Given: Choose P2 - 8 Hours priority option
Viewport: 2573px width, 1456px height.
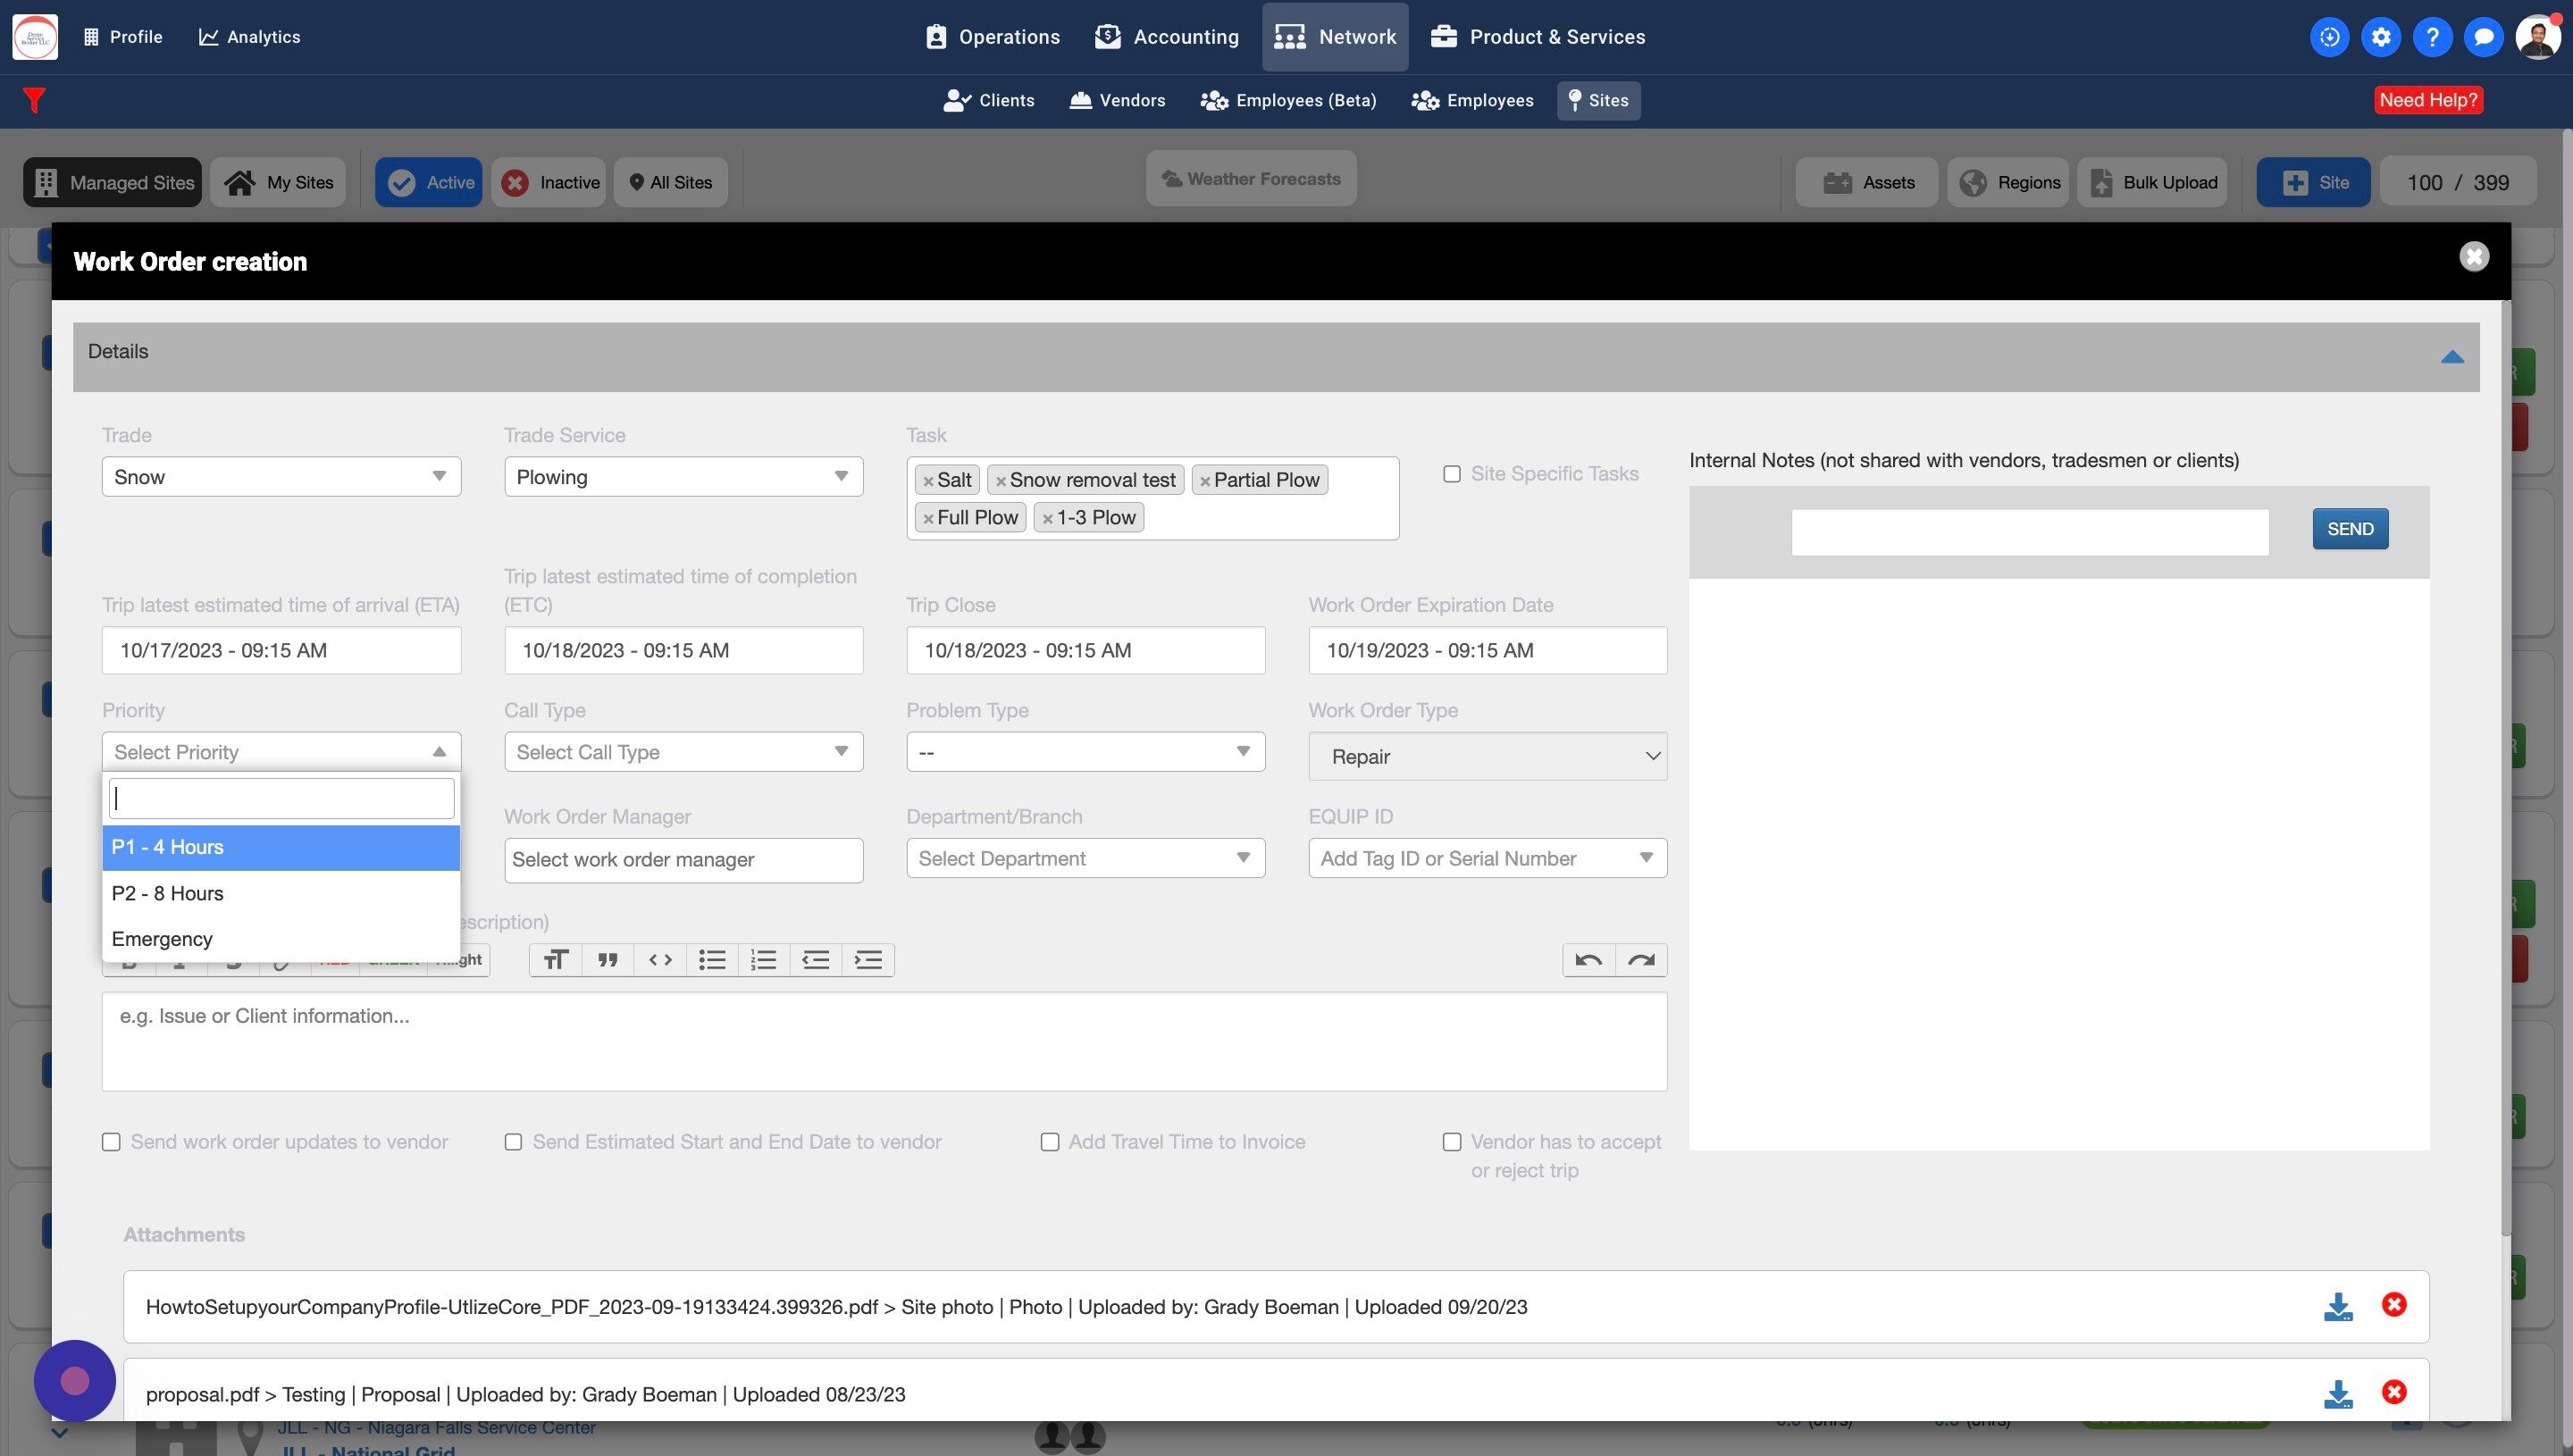Looking at the screenshot, I should point(167,893).
